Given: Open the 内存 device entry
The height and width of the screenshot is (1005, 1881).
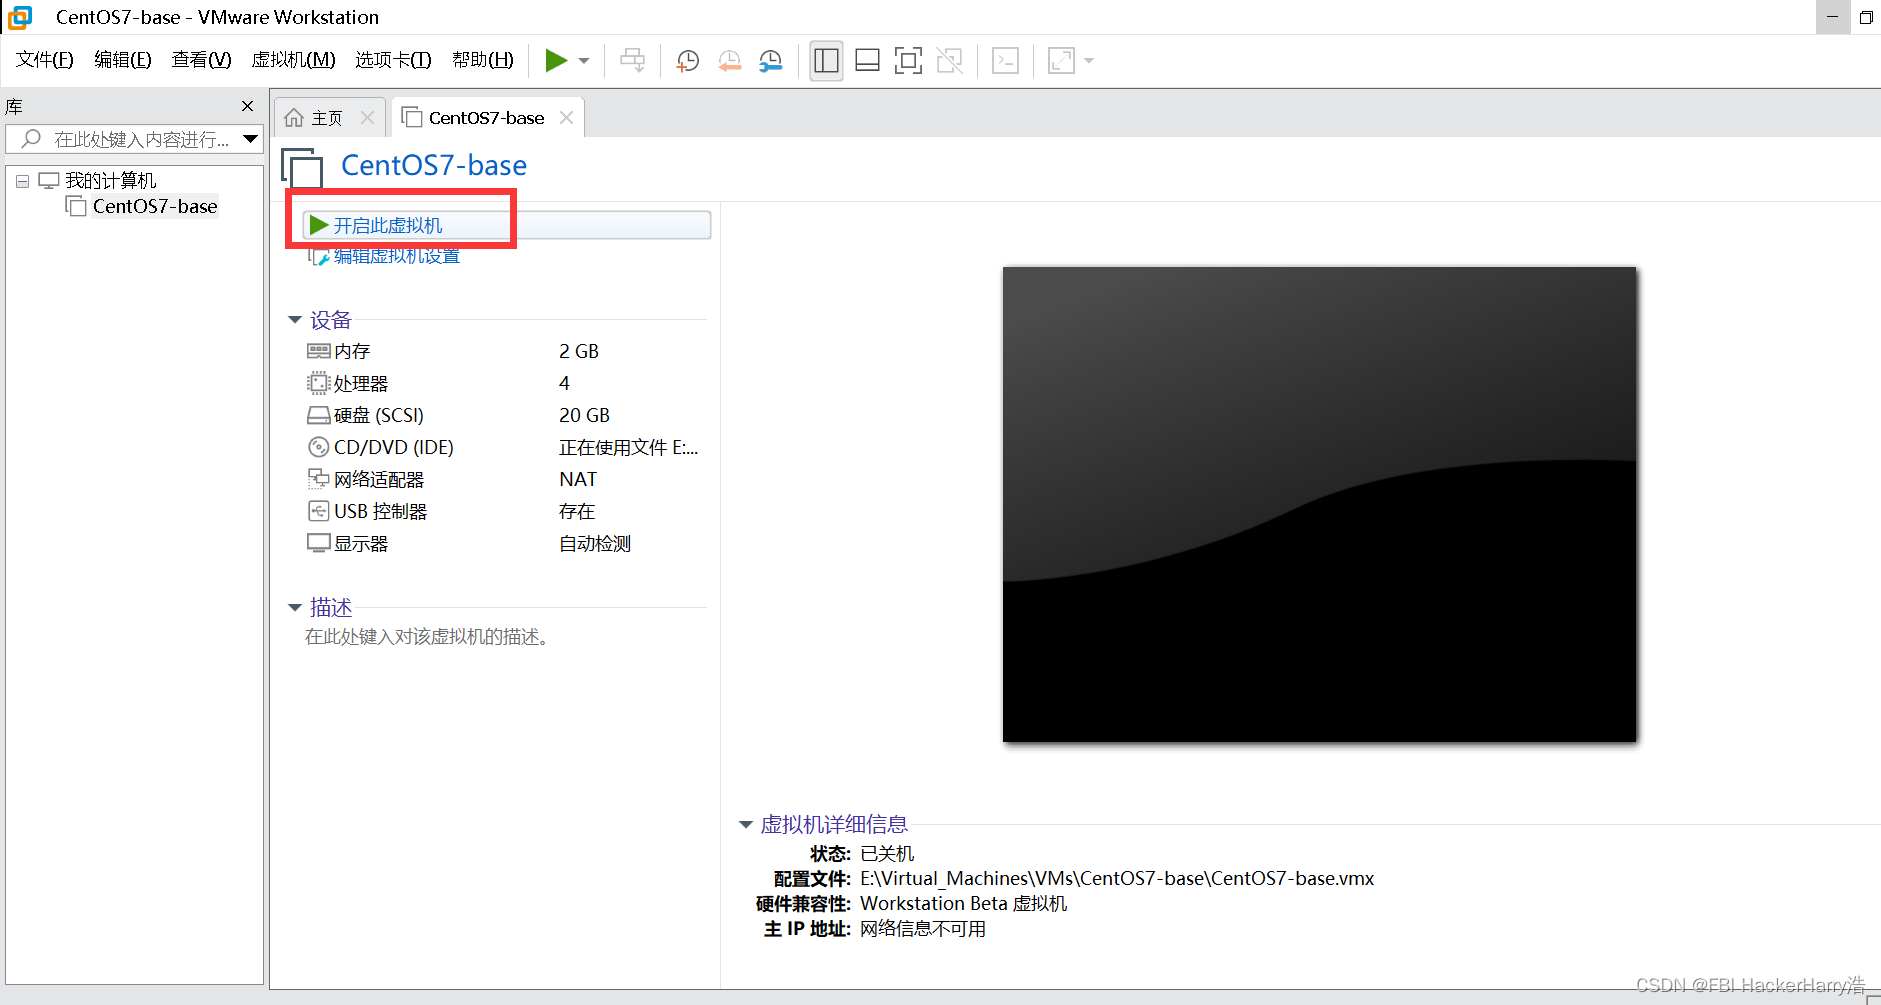Looking at the screenshot, I should click(352, 351).
